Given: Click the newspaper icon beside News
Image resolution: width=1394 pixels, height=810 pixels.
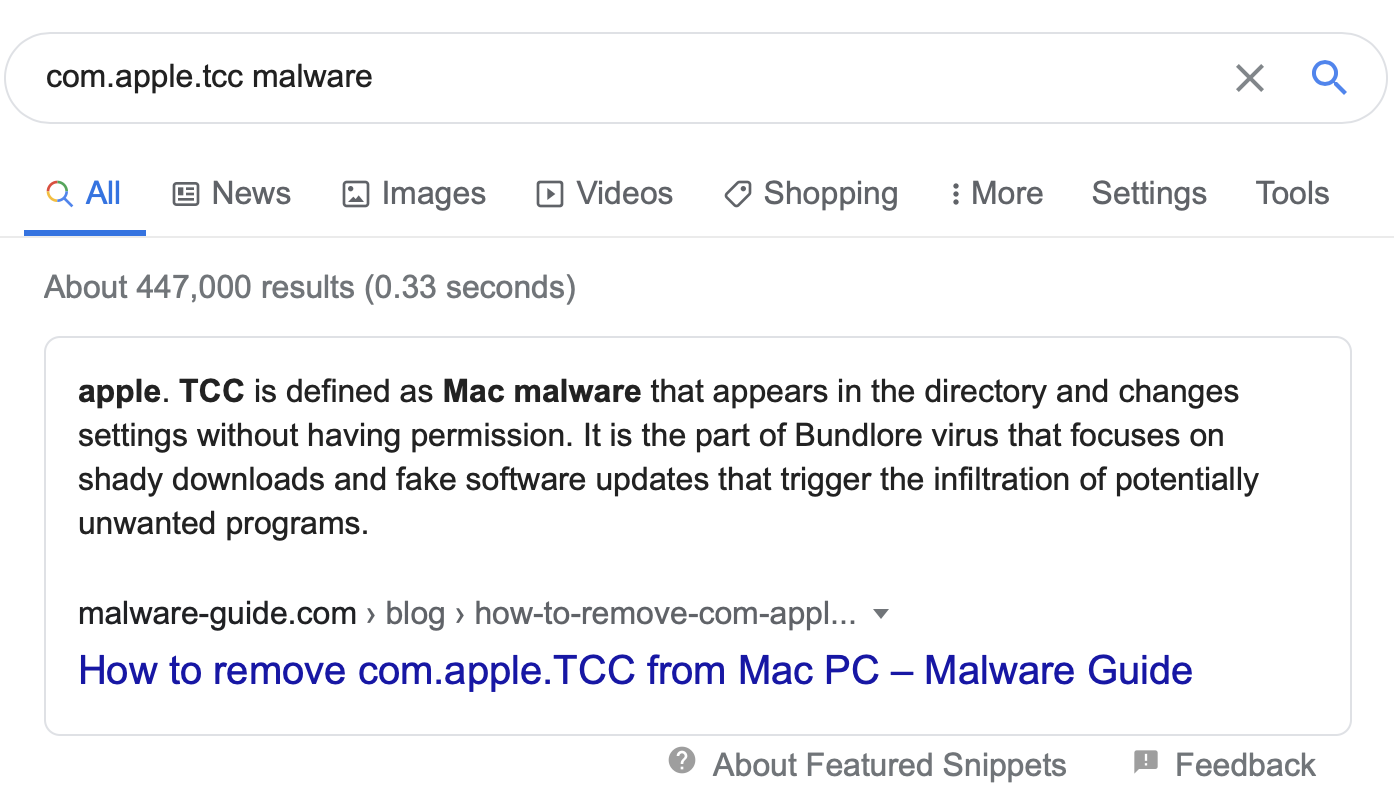Looking at the screenshot, I should (x=186, y=194).
